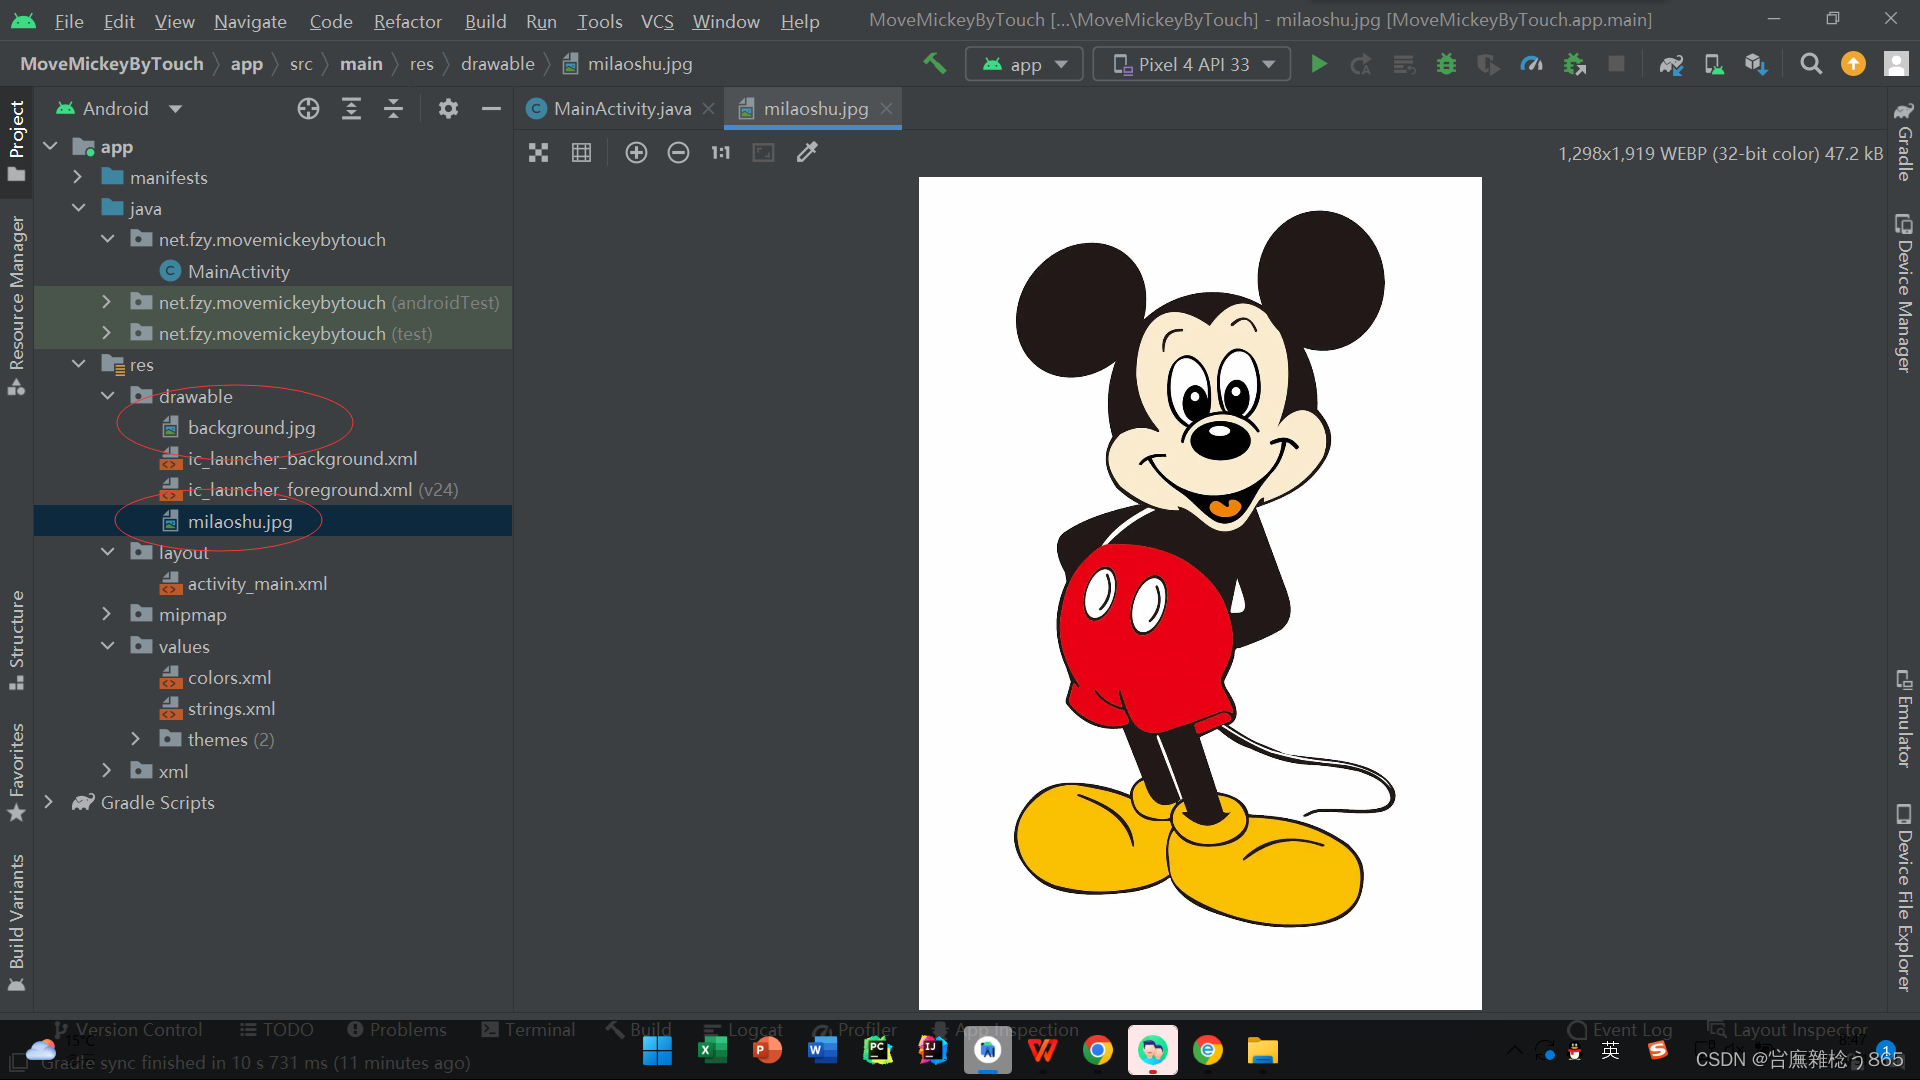Screen dimensions: 1920x1080
Task: Open the Resource Manager side panel
Action: click(x=16, y=305)
